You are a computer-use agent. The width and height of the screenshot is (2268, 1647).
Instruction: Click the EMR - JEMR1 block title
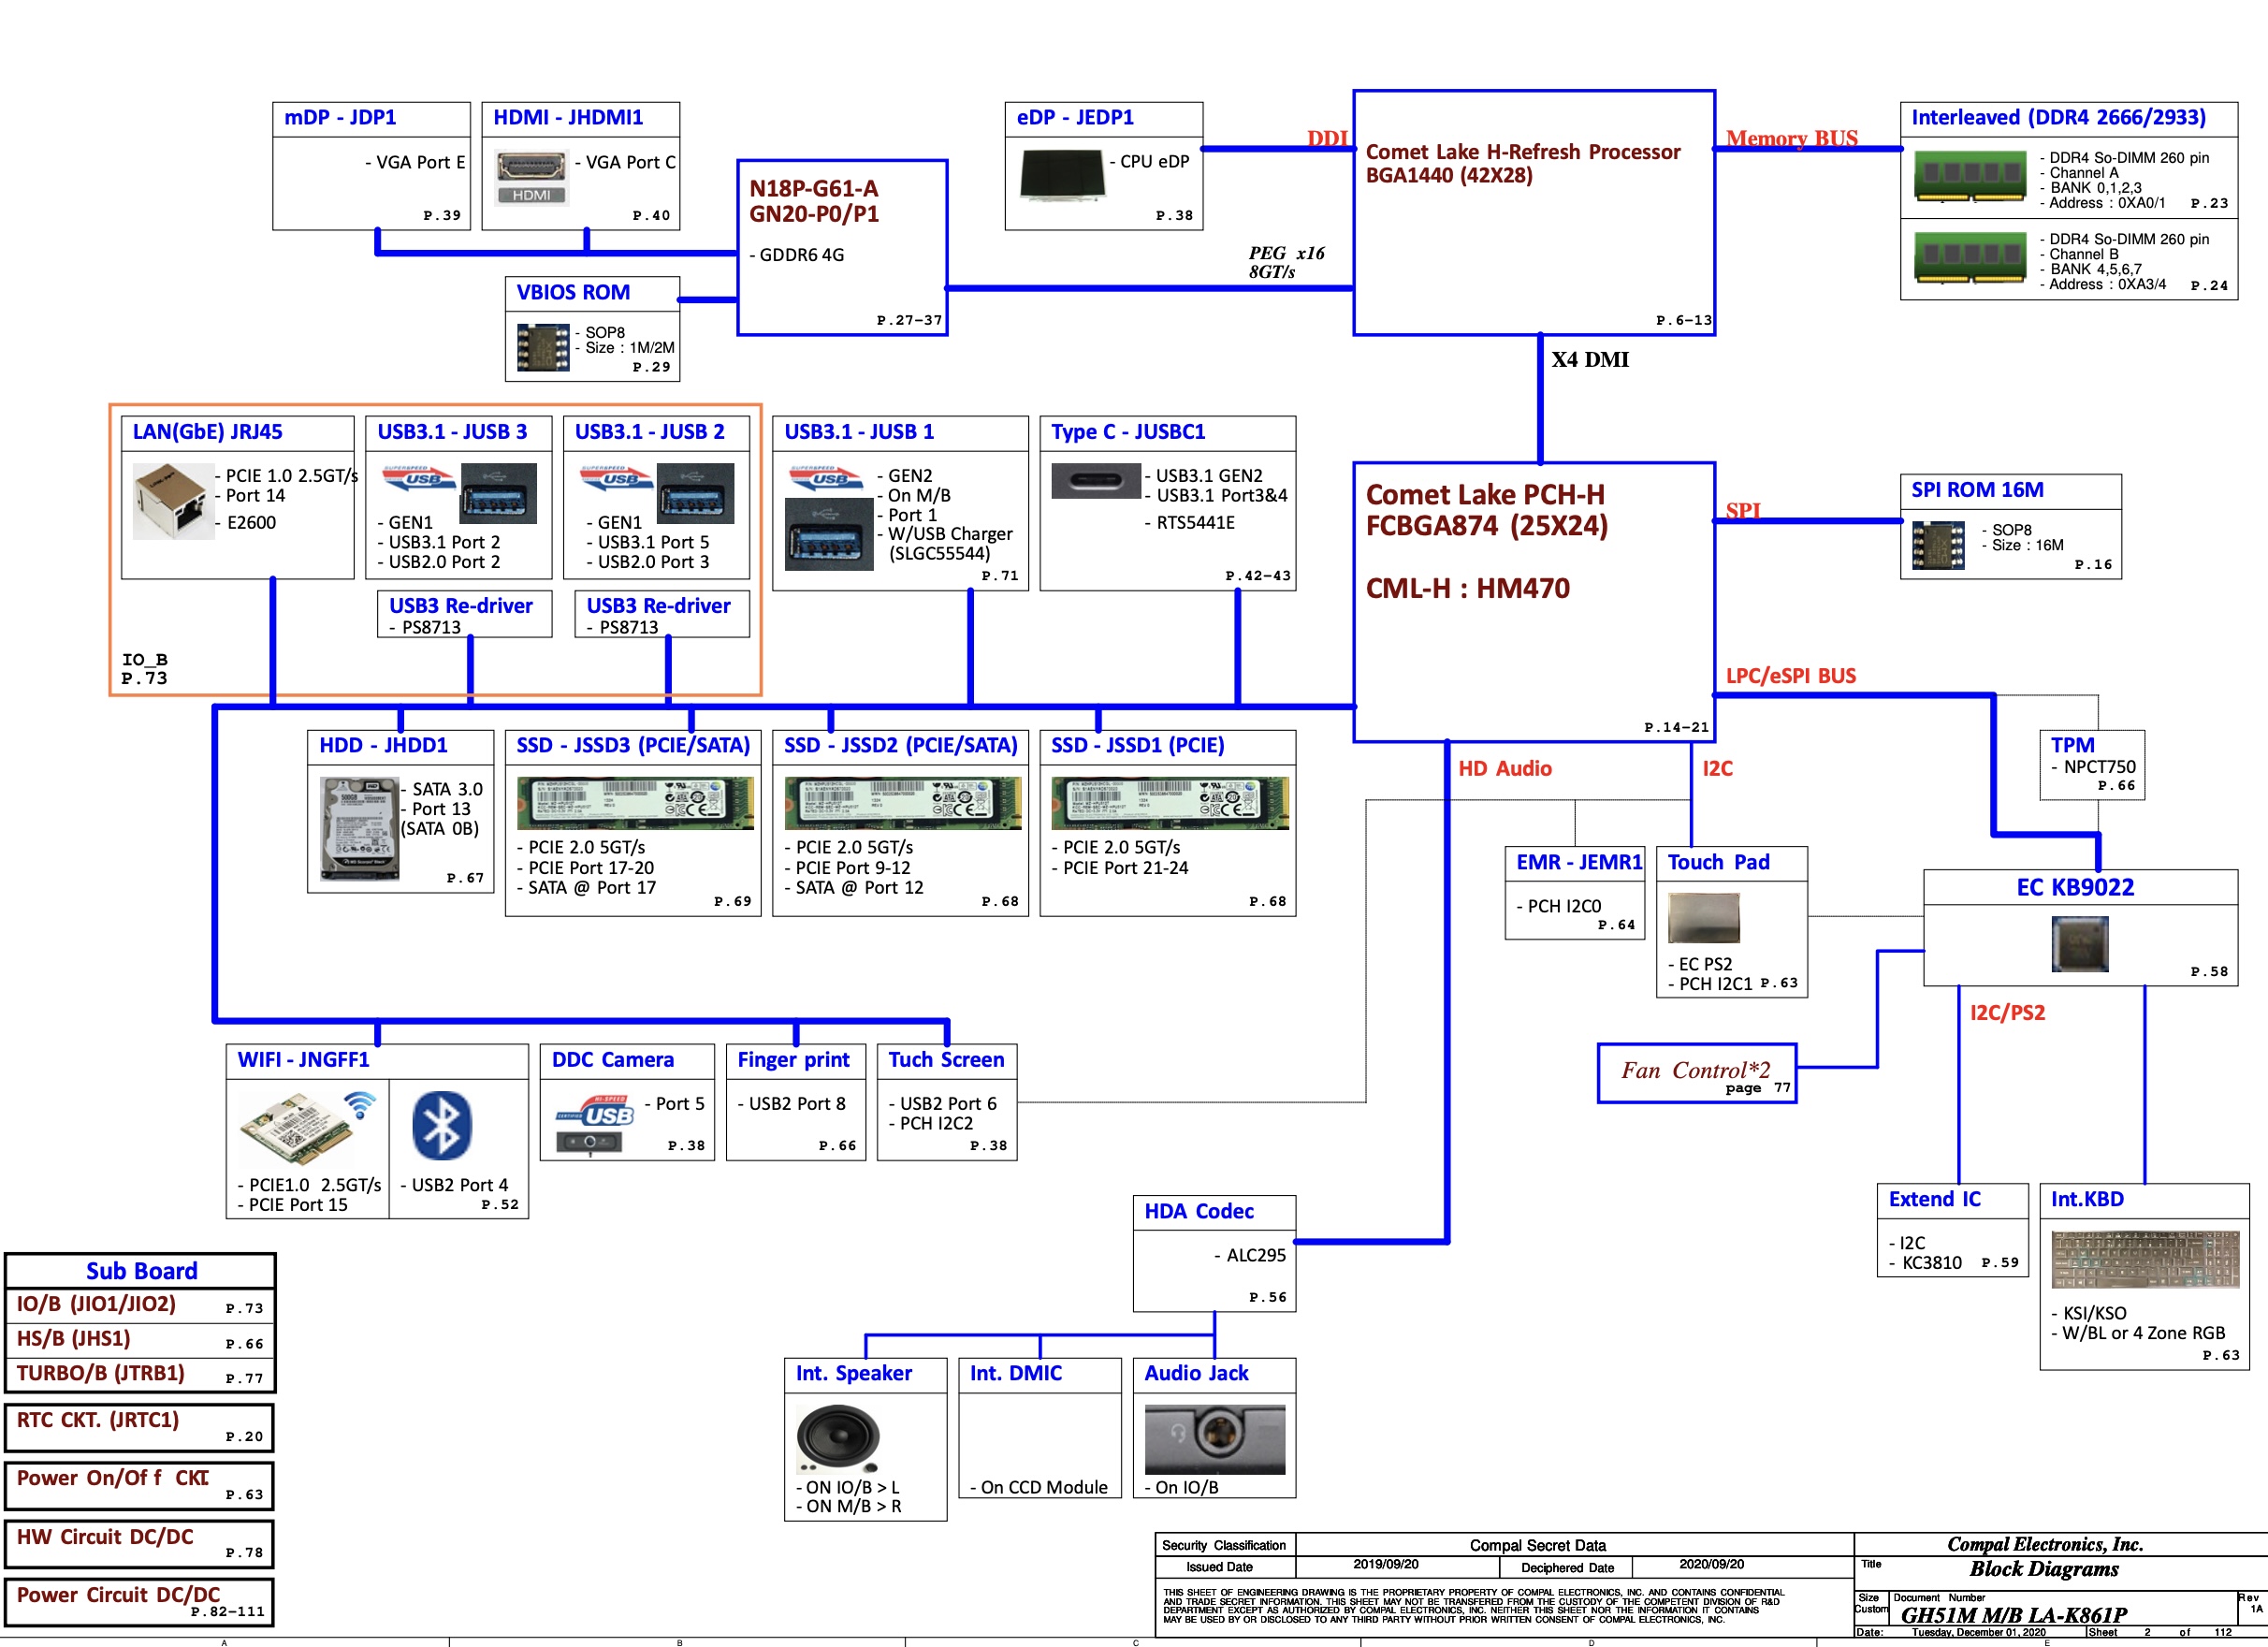(1579, 862)
